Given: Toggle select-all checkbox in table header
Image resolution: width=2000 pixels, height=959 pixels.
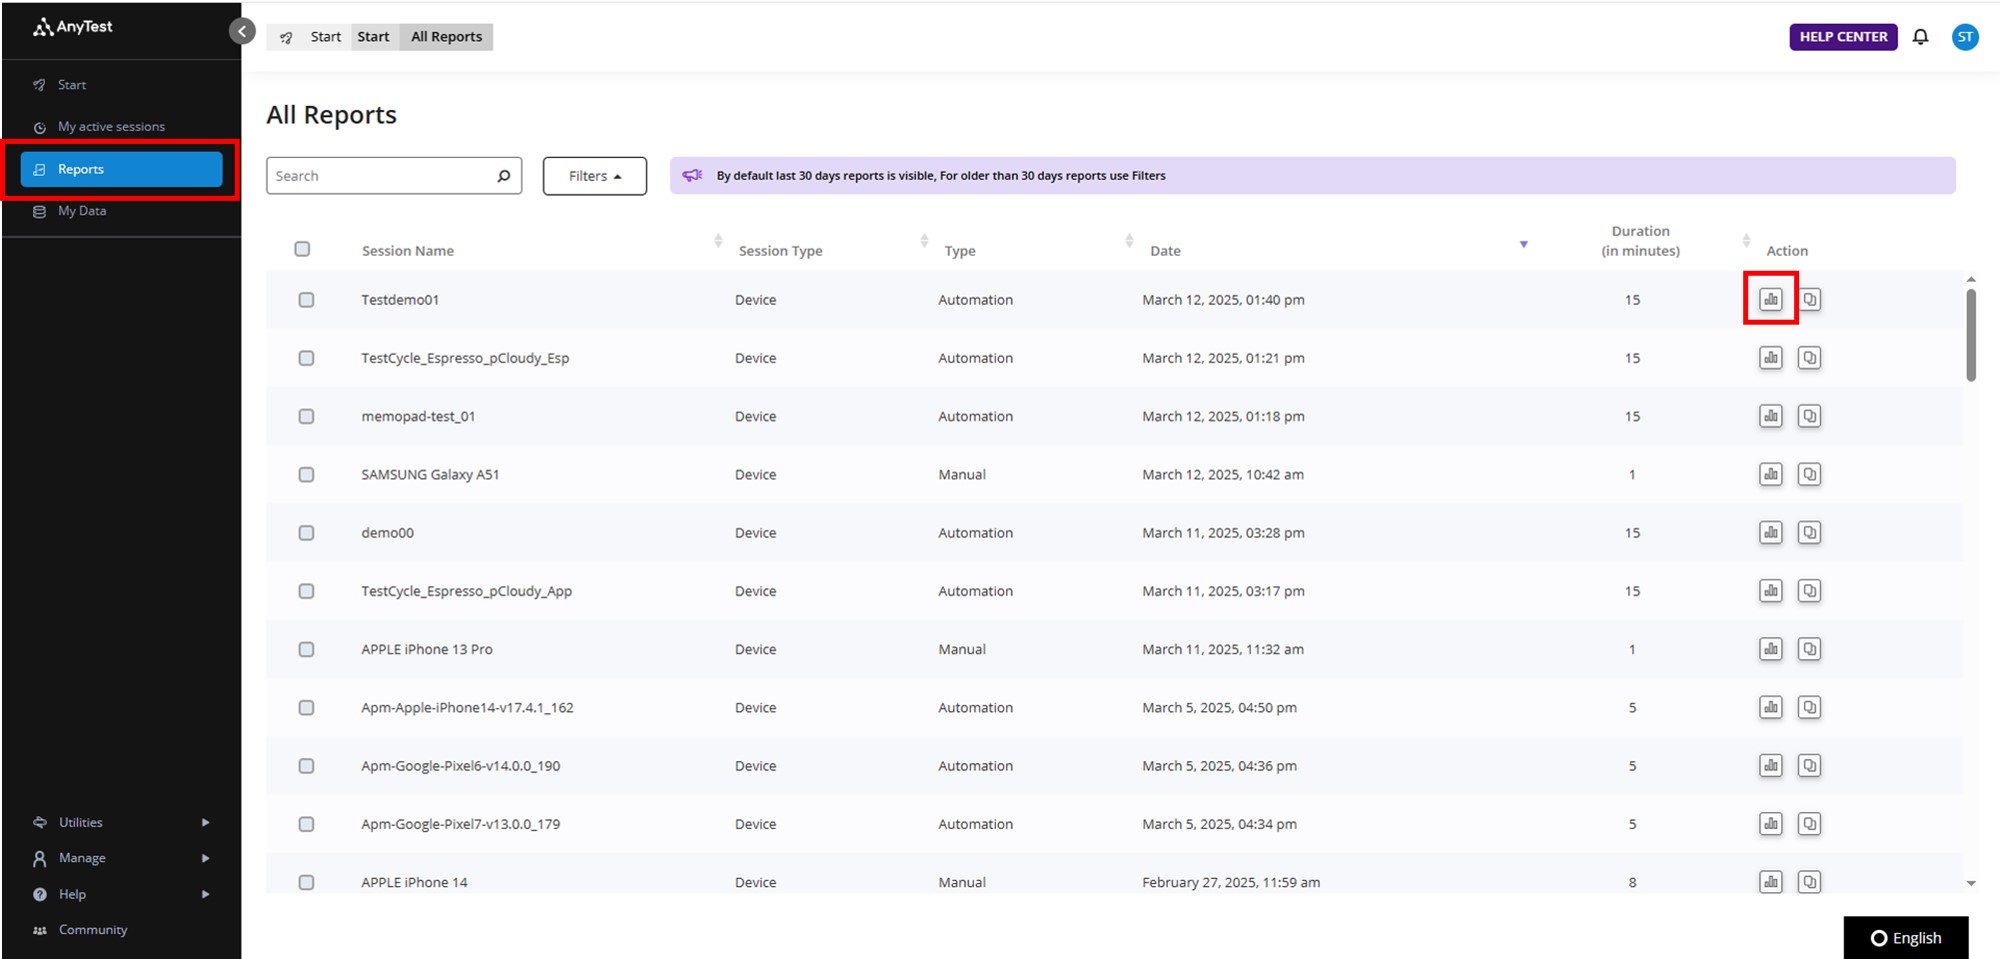Looking at the screenshot, I should point(302,249).
